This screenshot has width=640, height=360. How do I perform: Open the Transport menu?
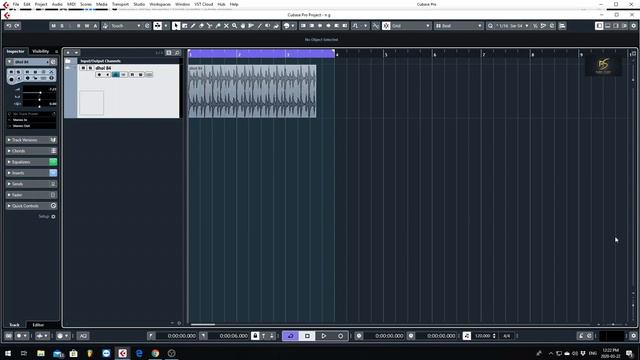120,4
